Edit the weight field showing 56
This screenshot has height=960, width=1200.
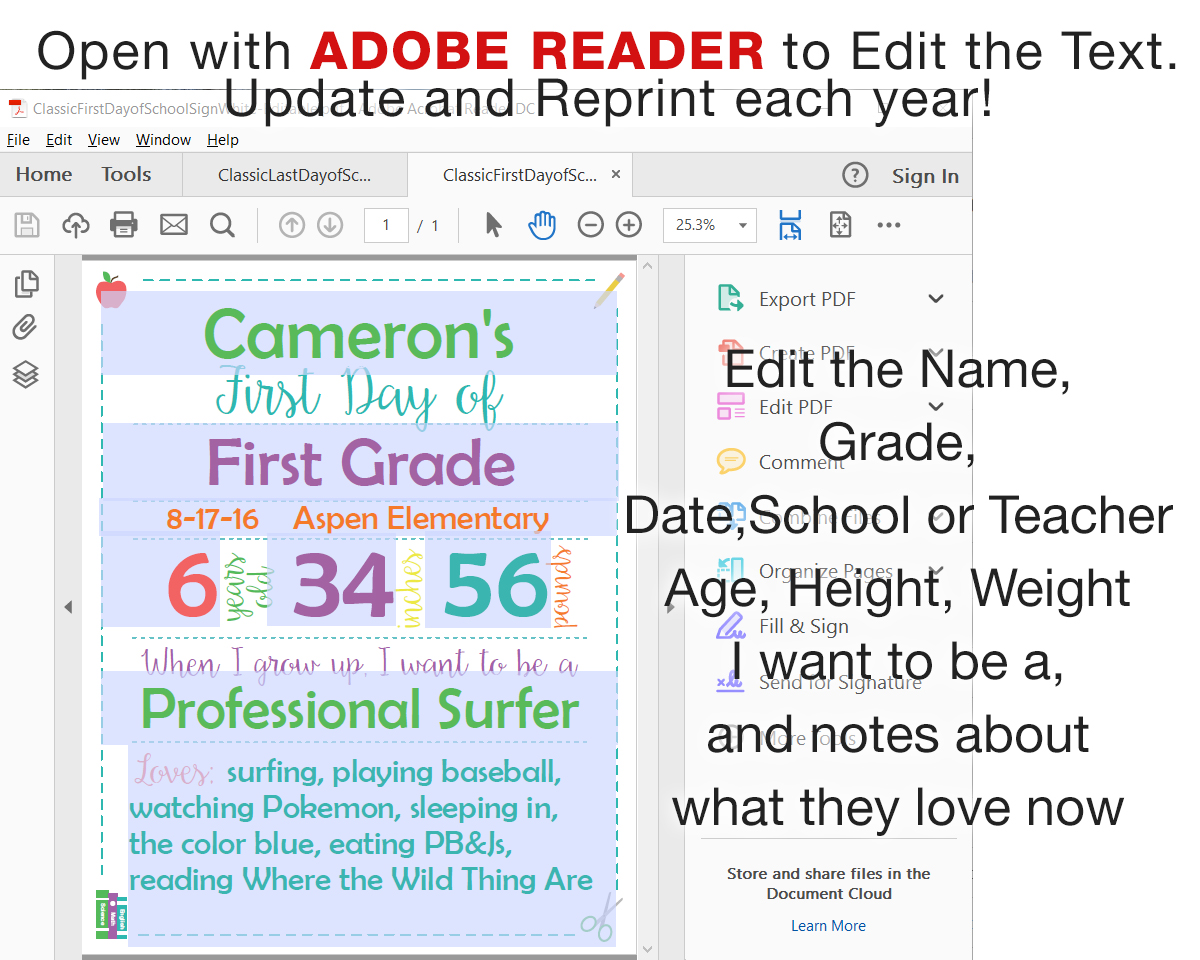[488, 584]
